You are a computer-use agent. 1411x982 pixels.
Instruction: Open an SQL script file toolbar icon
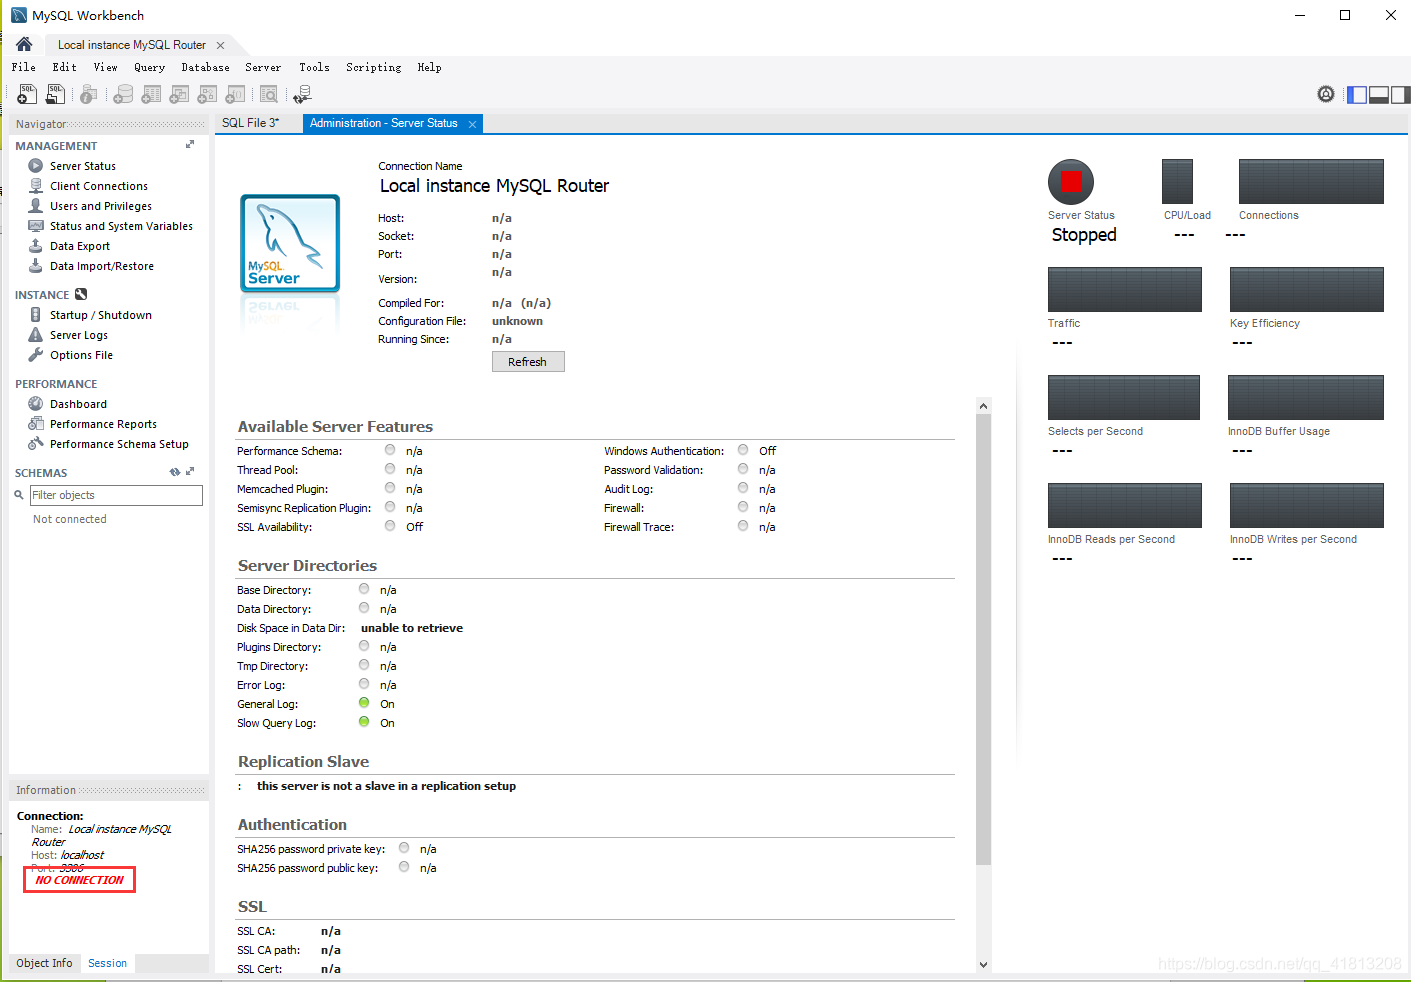pos(55,94)
